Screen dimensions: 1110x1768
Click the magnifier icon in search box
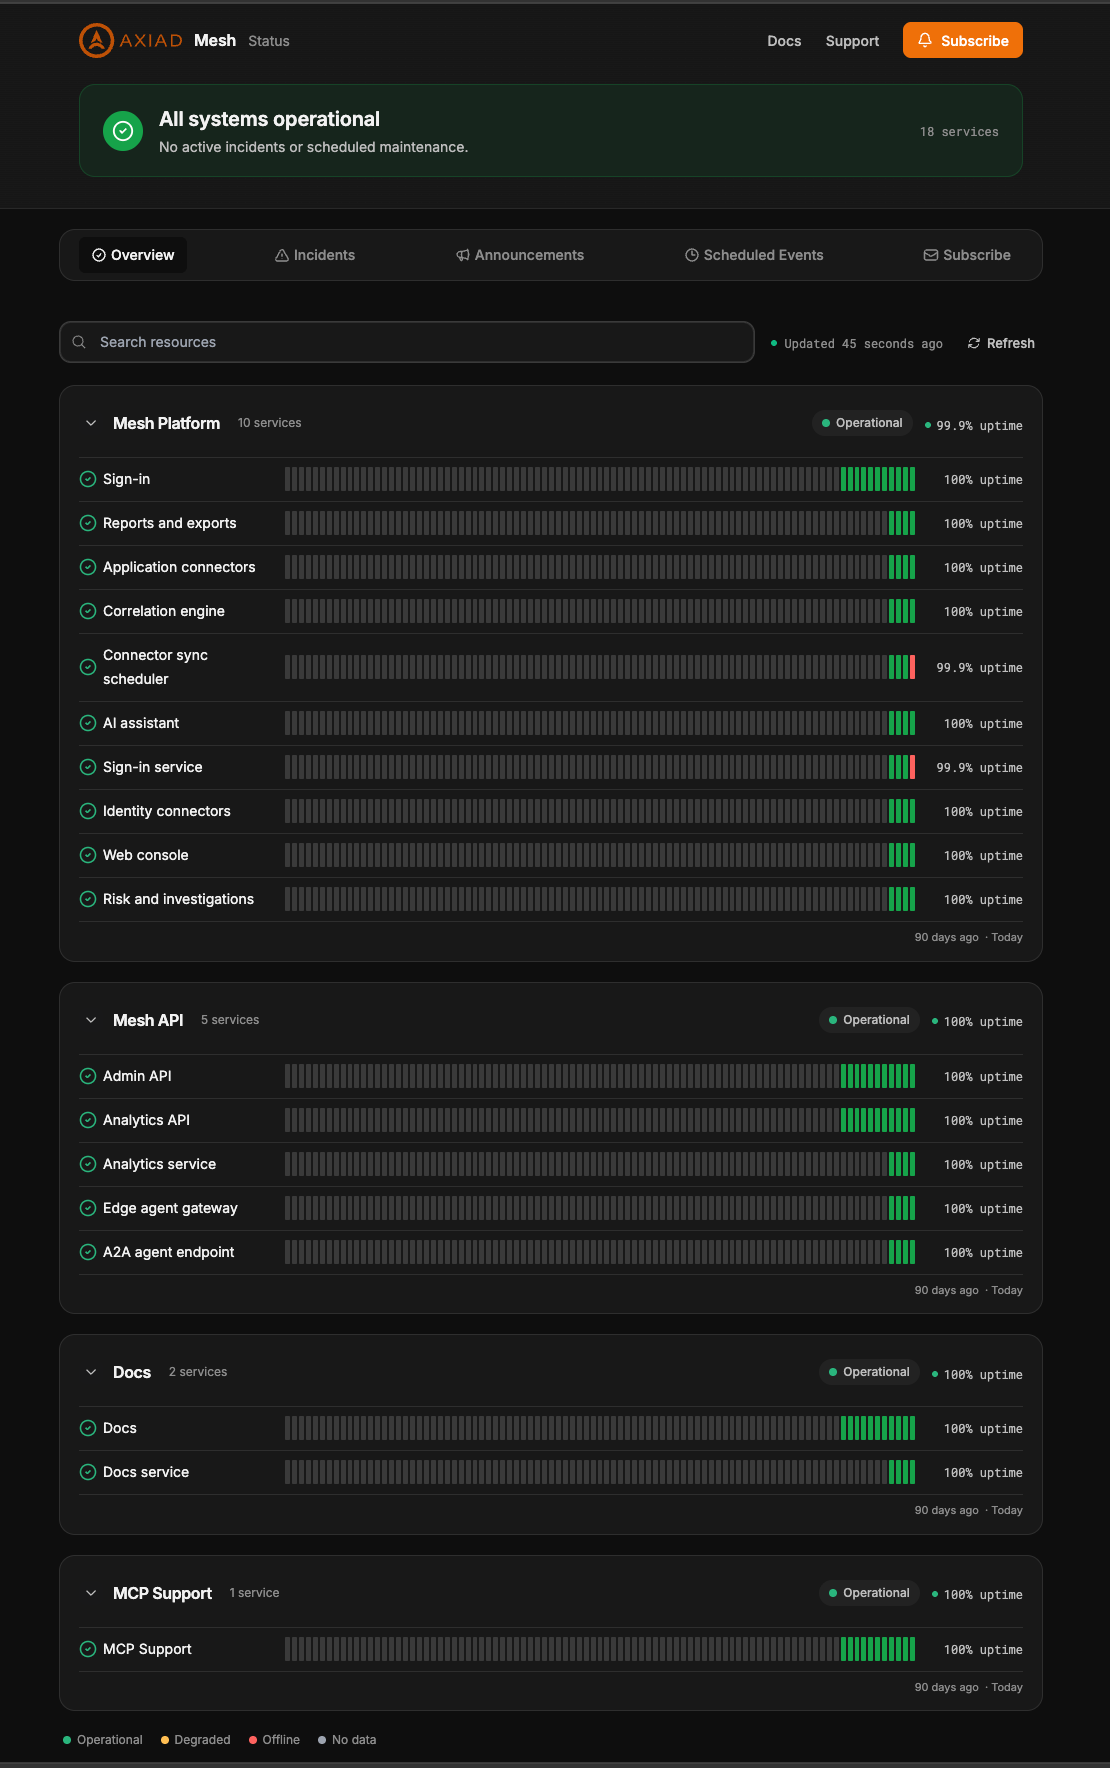(x=79, y=342)
